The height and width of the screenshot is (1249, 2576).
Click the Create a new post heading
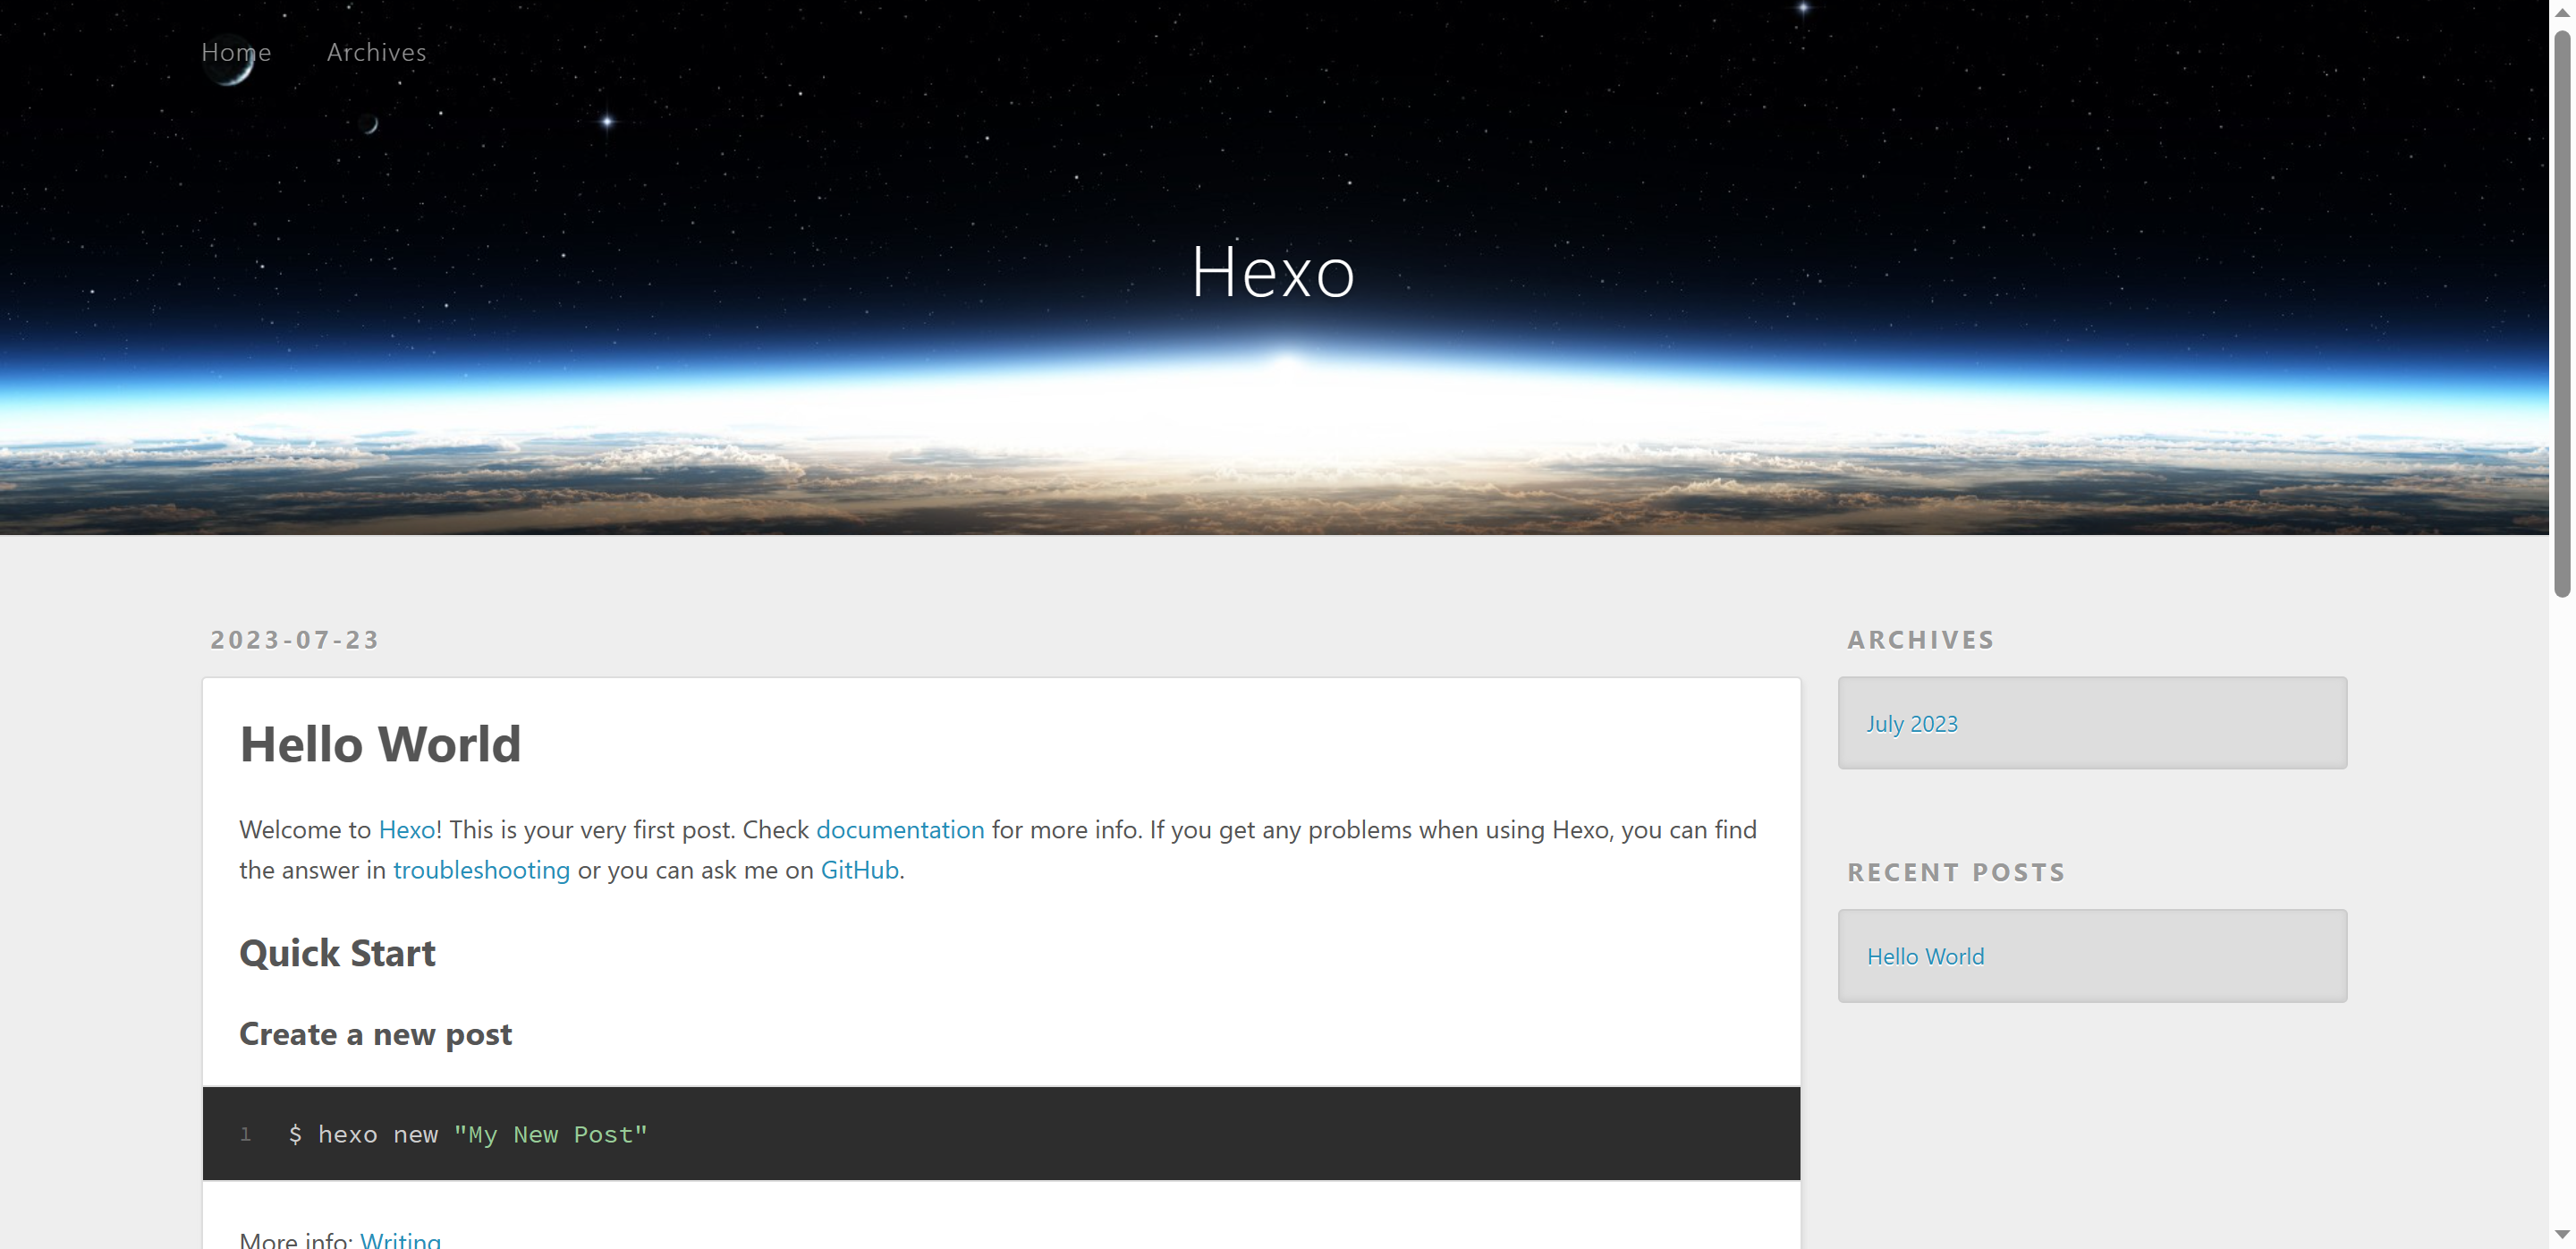coord(375,1034)
